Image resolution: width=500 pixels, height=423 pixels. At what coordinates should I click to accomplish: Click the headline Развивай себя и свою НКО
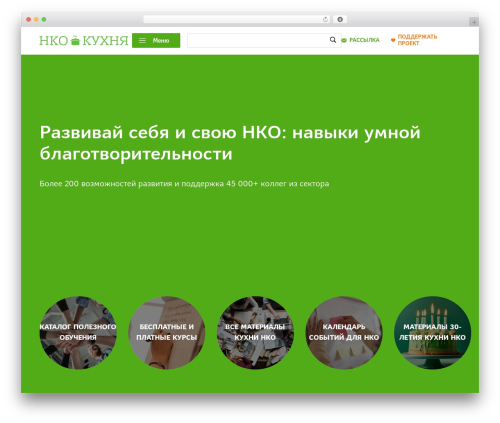pyautogui.click(x=230, y=143)
